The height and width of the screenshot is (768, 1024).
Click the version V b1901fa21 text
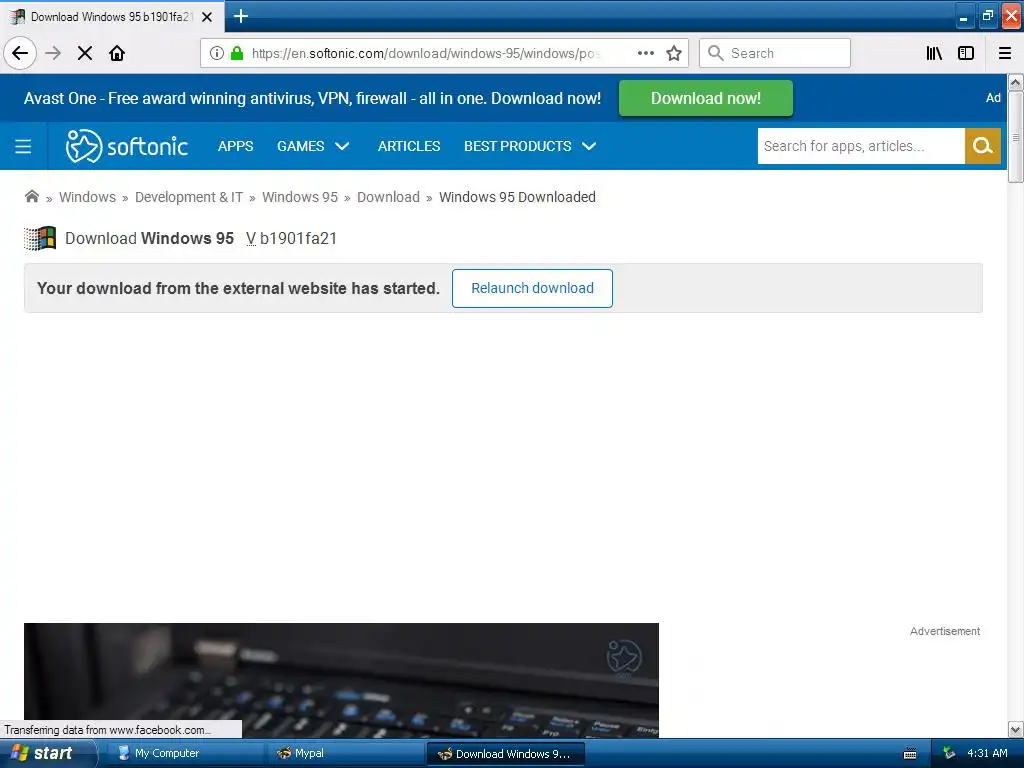(291, 238)
